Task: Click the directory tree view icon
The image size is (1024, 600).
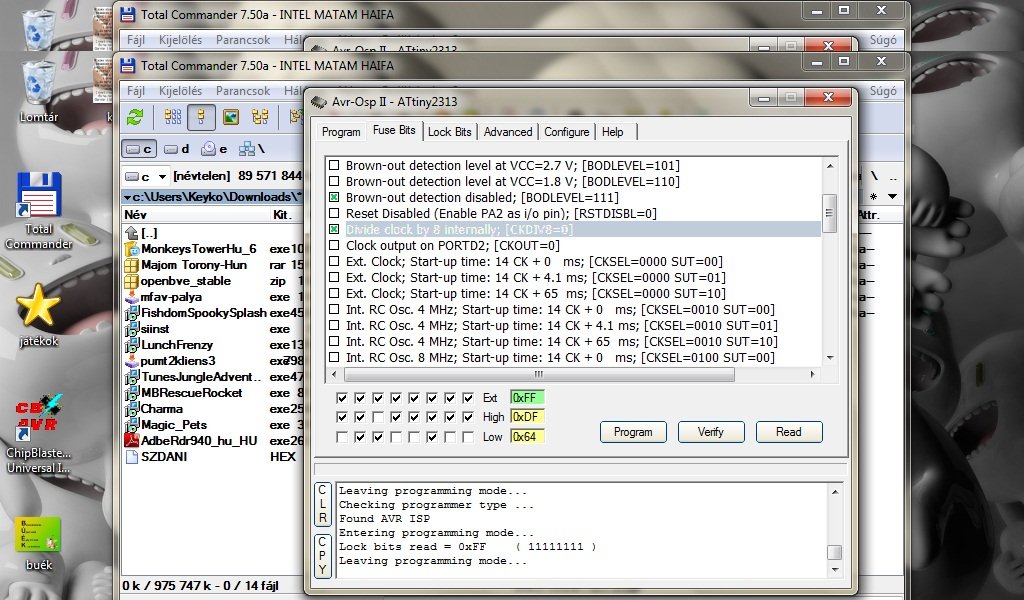Action: point(260,117)
